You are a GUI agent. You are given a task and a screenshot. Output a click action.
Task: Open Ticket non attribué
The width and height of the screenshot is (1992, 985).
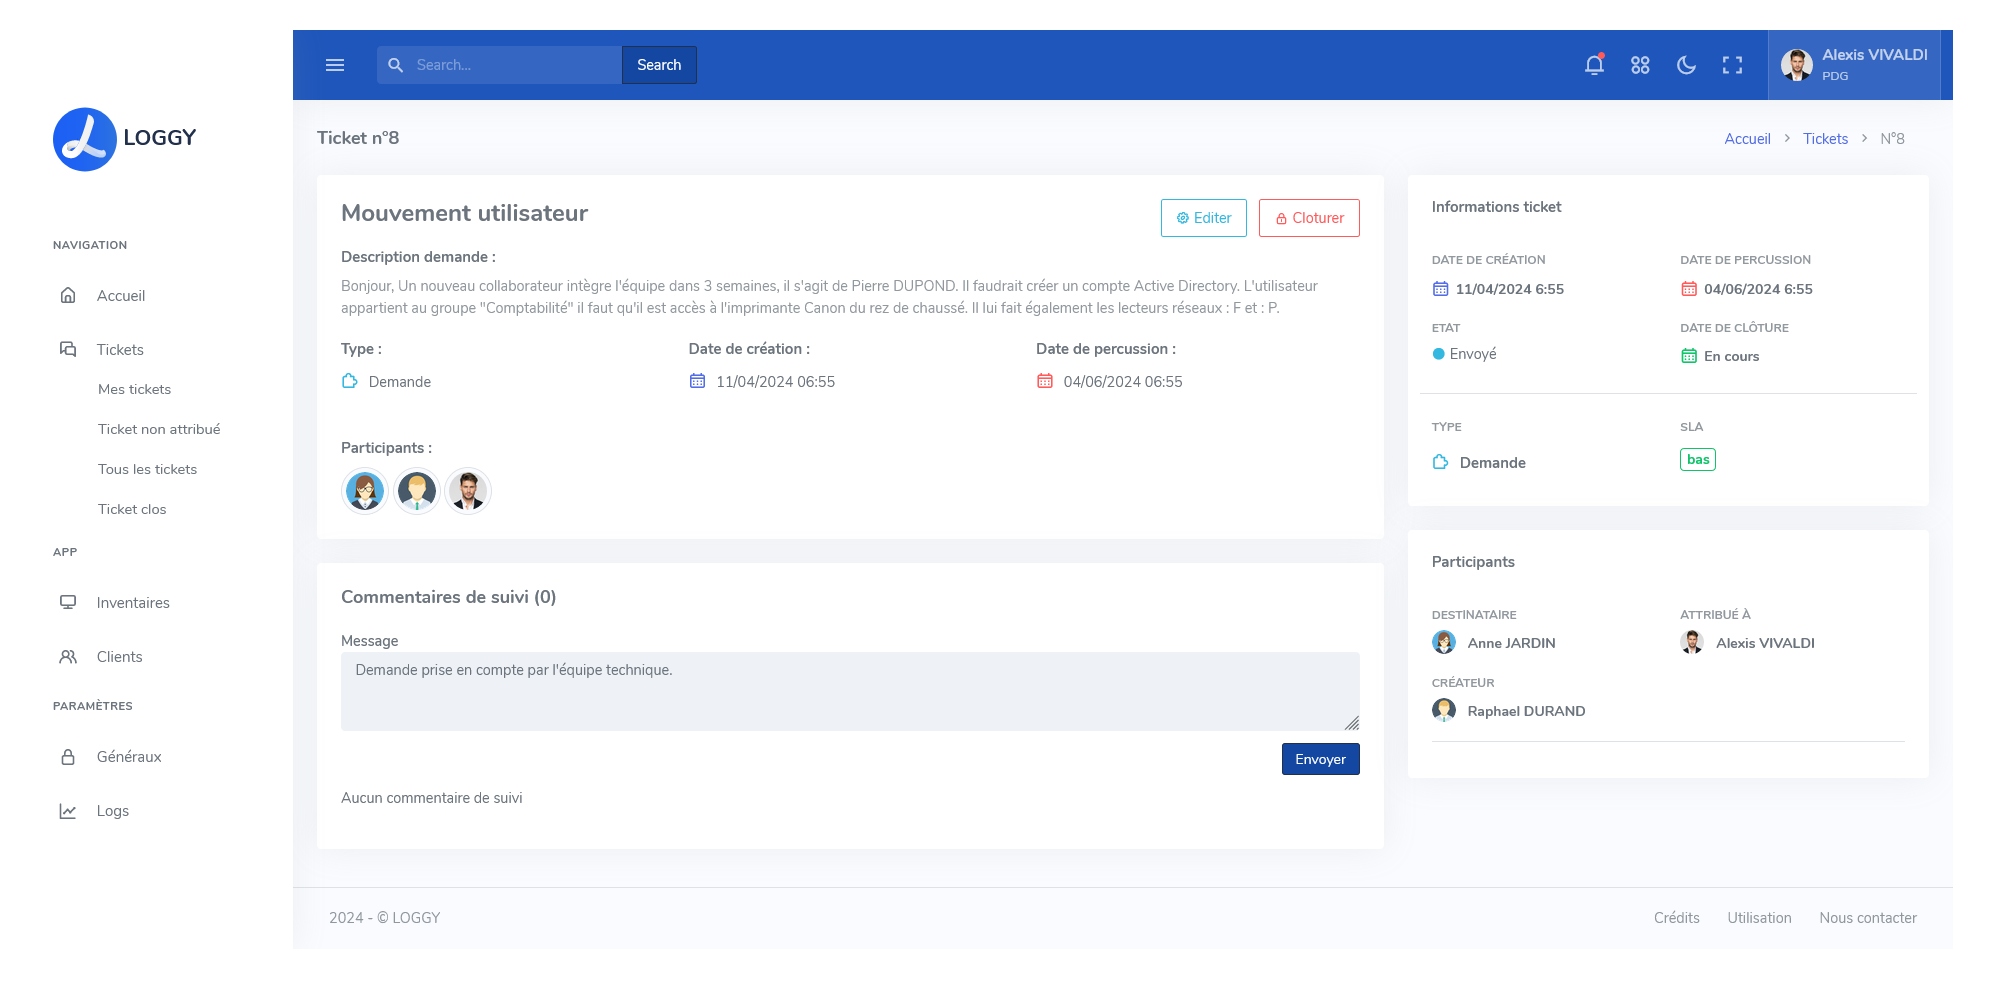click(159, 429)
